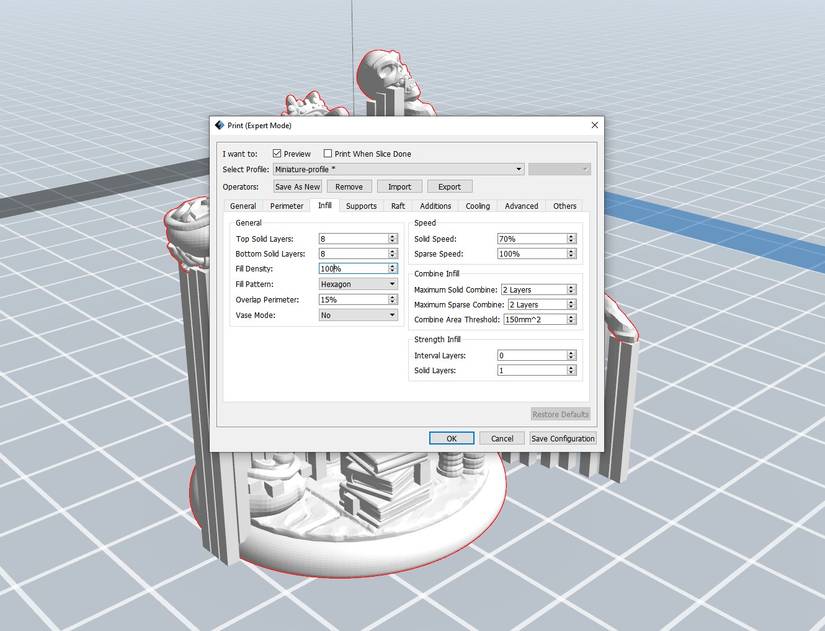The height and width of the screenshot is (631, 825).
Task: Click the Save Configuration button
Action: 562,438
